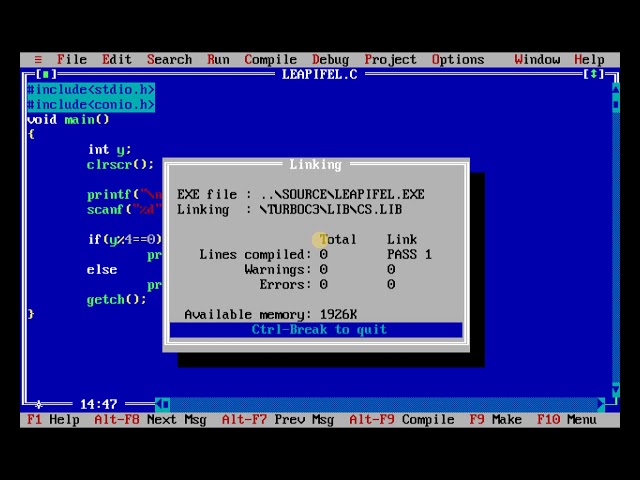Image resolution: width=640 pixels, height=480 pixels.
Task: Click the vertical scrollbar down arrow
Action: pos(614,389)
